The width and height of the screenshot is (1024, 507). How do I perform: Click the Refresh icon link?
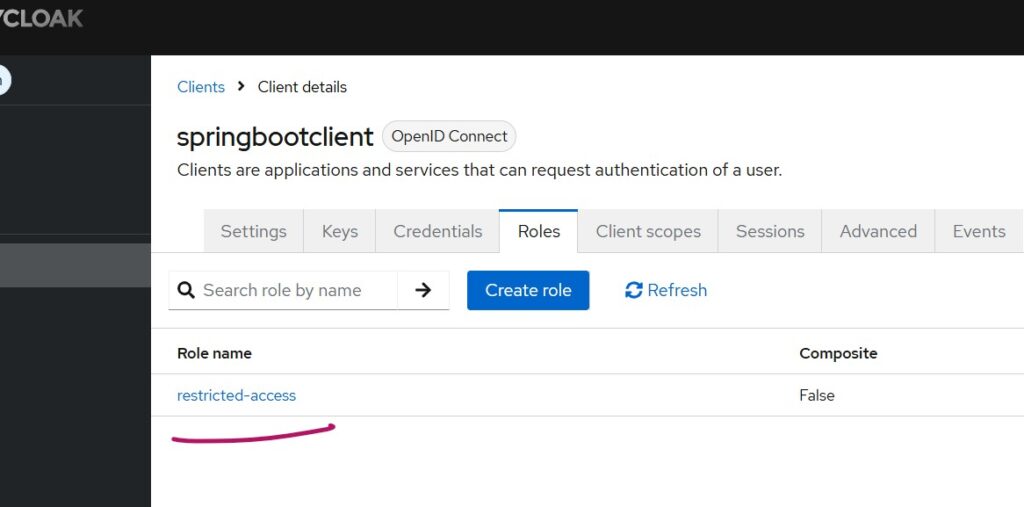(x=633, y=290)
